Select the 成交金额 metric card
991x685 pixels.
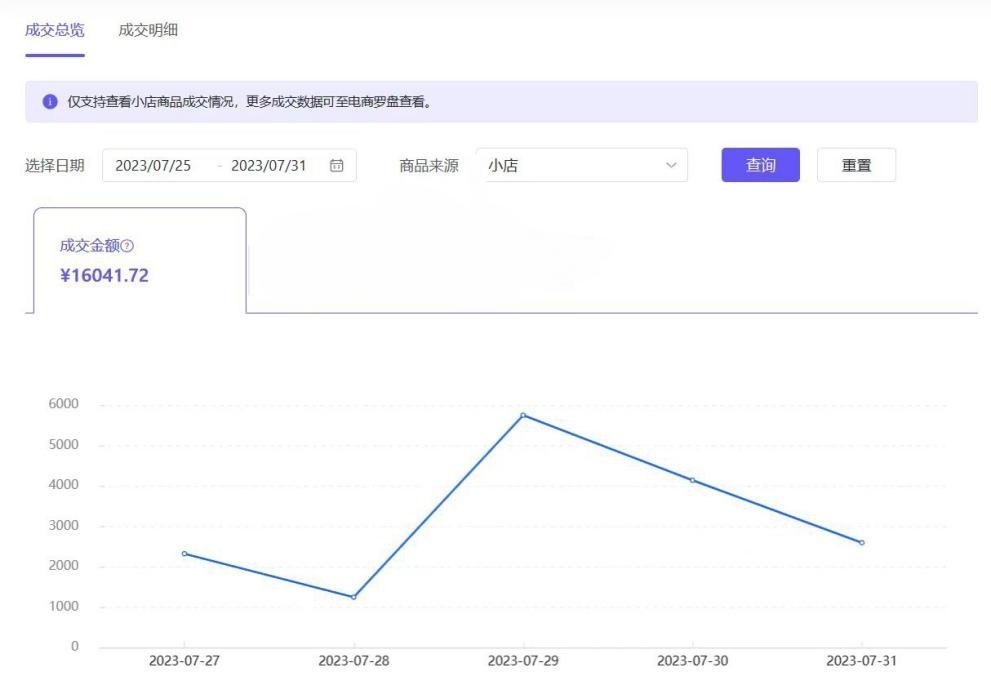[140, 260]
